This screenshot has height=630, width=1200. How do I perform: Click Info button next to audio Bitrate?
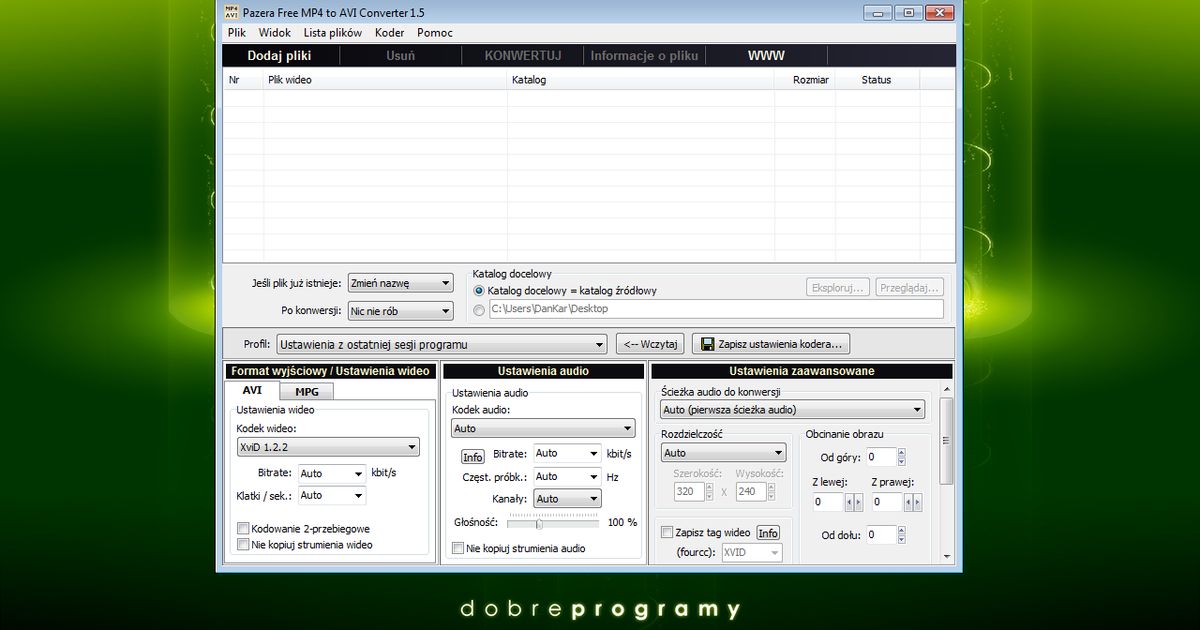(x=472, y=457)
